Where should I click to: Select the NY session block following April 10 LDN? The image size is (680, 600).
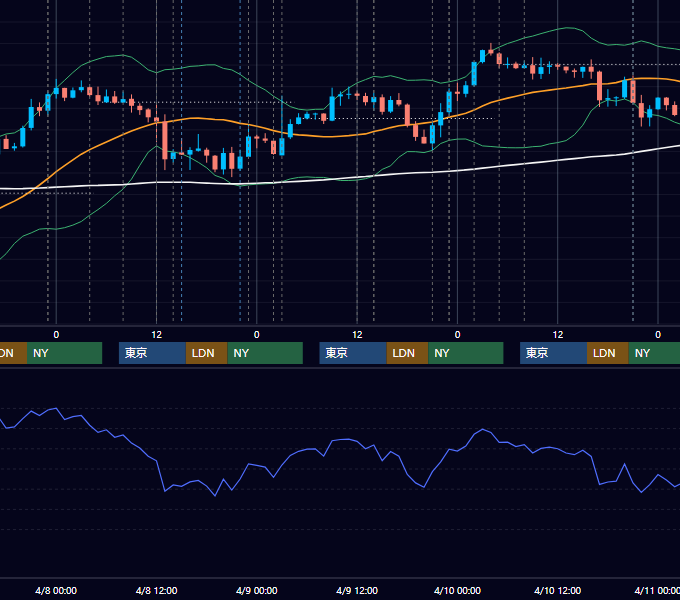pos(654,353)
